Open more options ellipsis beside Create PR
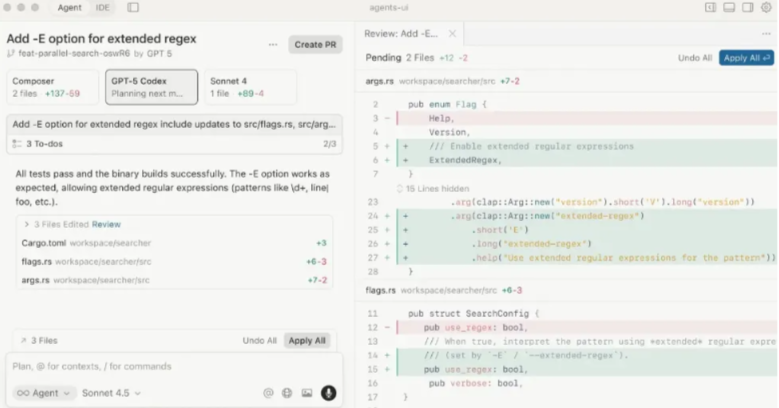 pos(273,45)
